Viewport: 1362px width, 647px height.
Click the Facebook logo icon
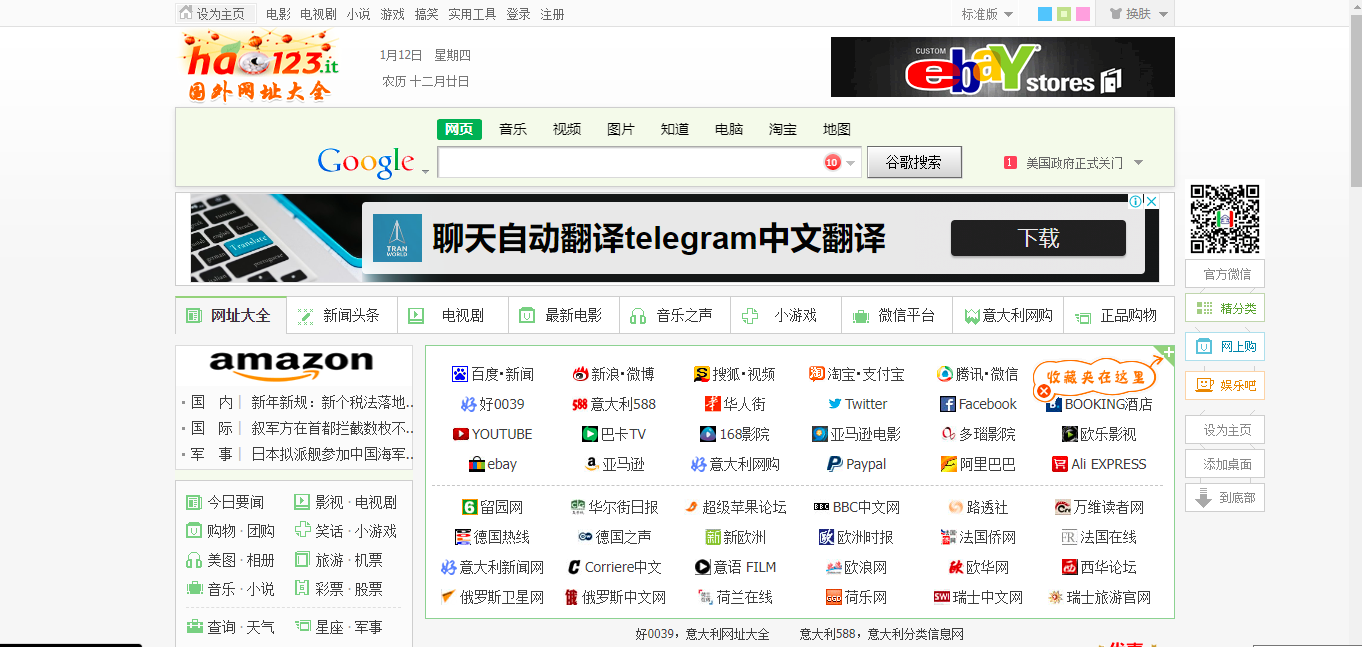point(948,404)
